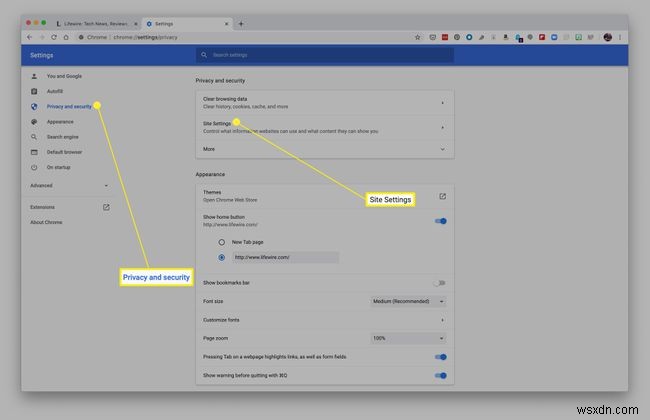
Task: Go back using the browser back arrow
Action: (29, 37)
